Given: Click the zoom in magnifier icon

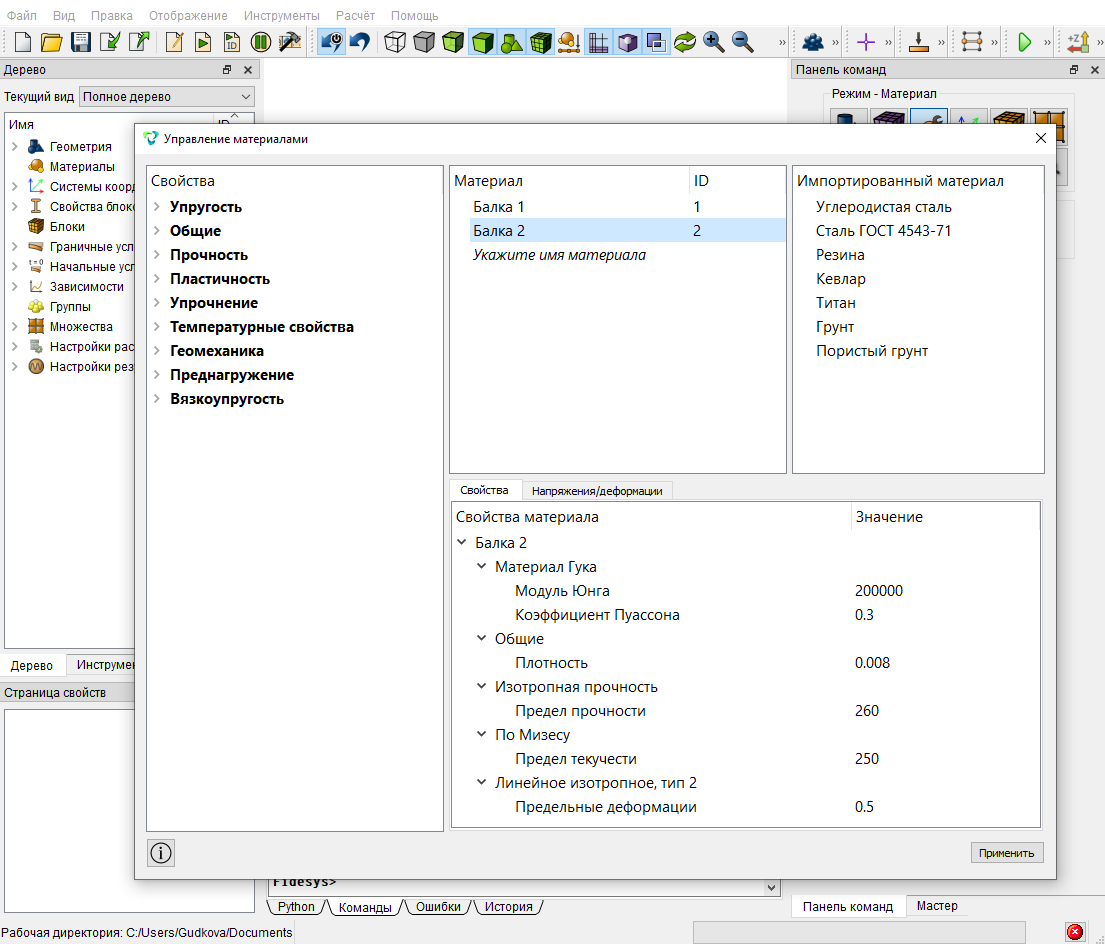Looking at the screenshot, I should (714, 42).
